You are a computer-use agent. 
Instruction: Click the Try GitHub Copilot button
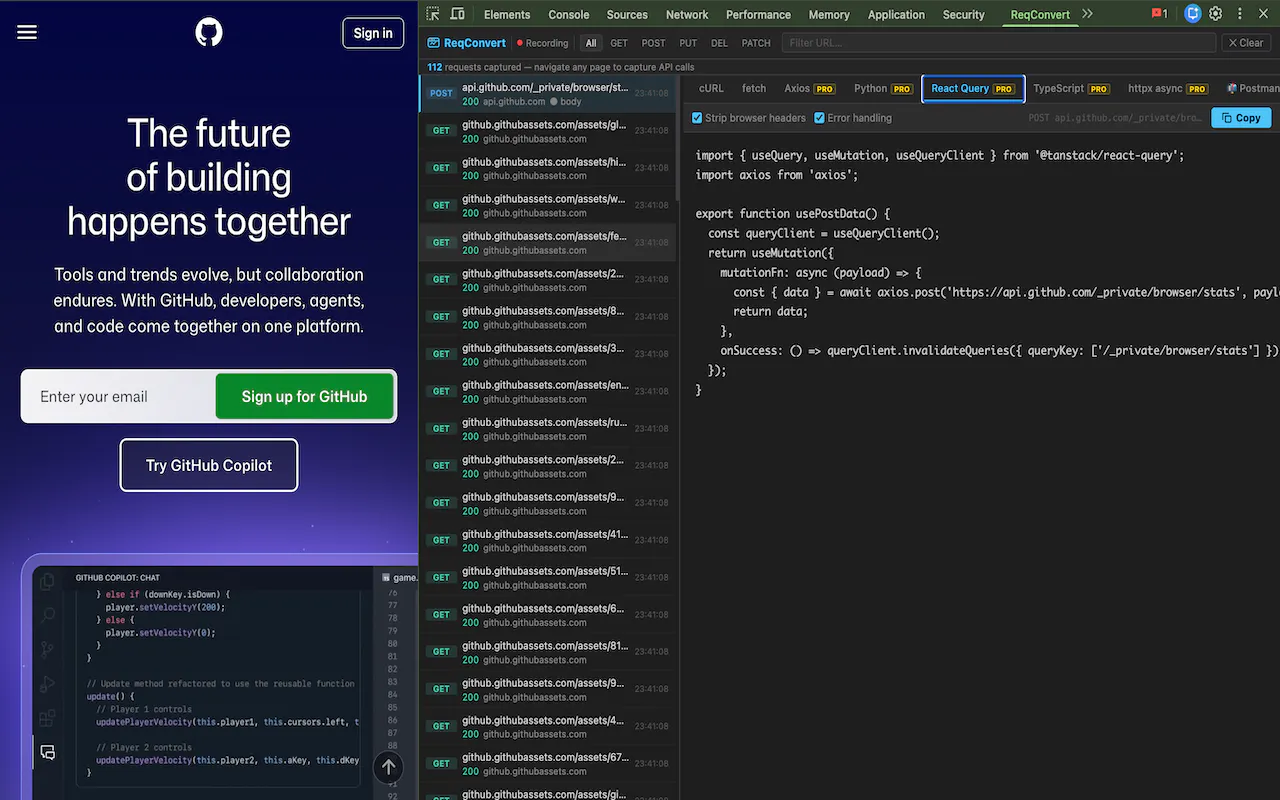[x=209, y=465]
